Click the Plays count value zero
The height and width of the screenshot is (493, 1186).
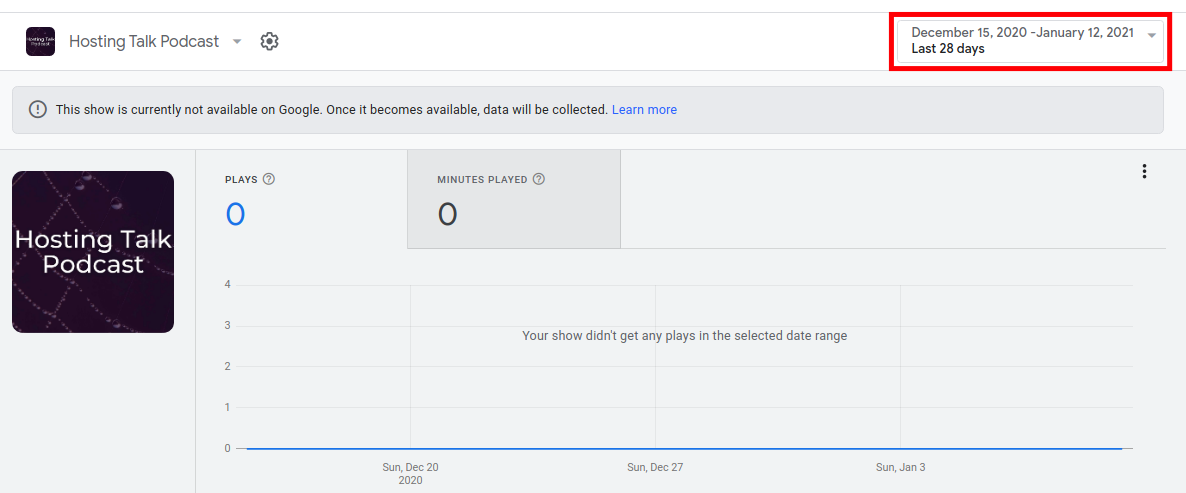pyautogui.click(x=235, y=214)
